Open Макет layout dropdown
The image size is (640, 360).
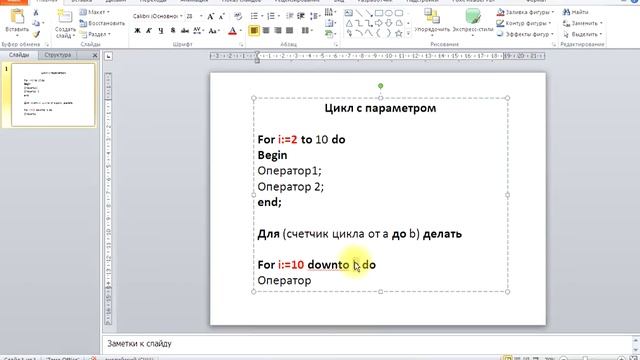click(95, 12)
